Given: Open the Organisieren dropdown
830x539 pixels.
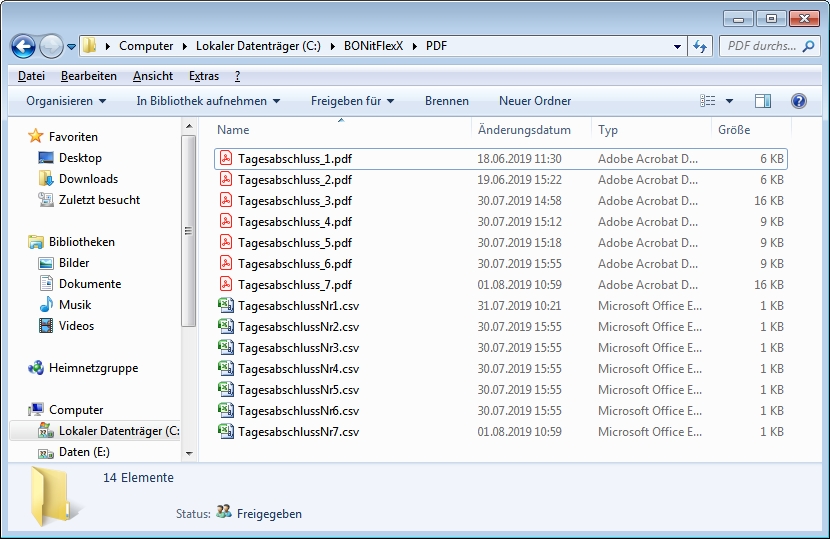Looking at the screenshot, I should (x=66, y=101).
